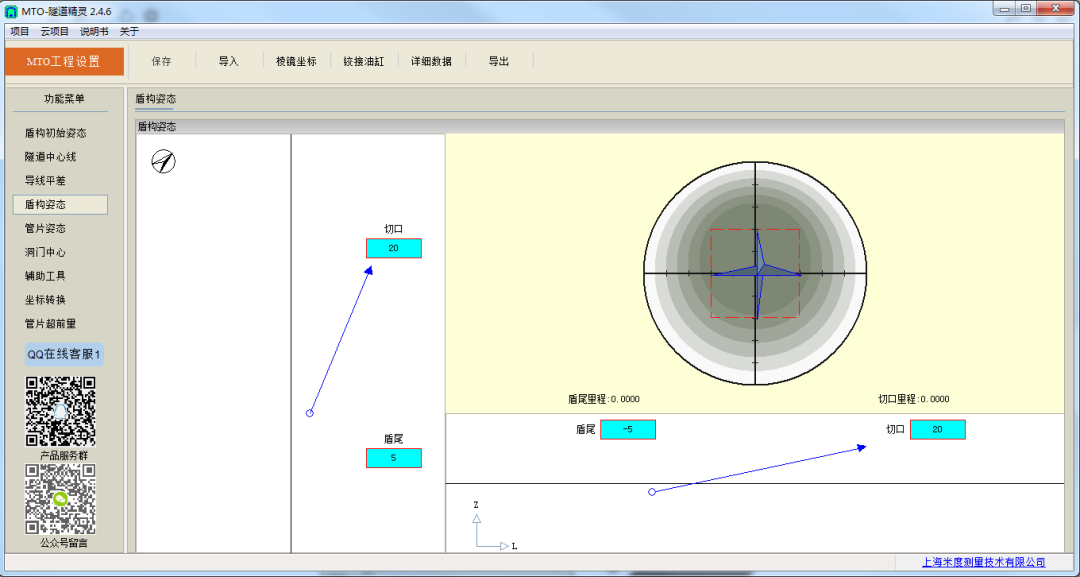Go to 管片姿态 in the sidebar
This screenshot has width=1080, height=577.
pos(46,228)
